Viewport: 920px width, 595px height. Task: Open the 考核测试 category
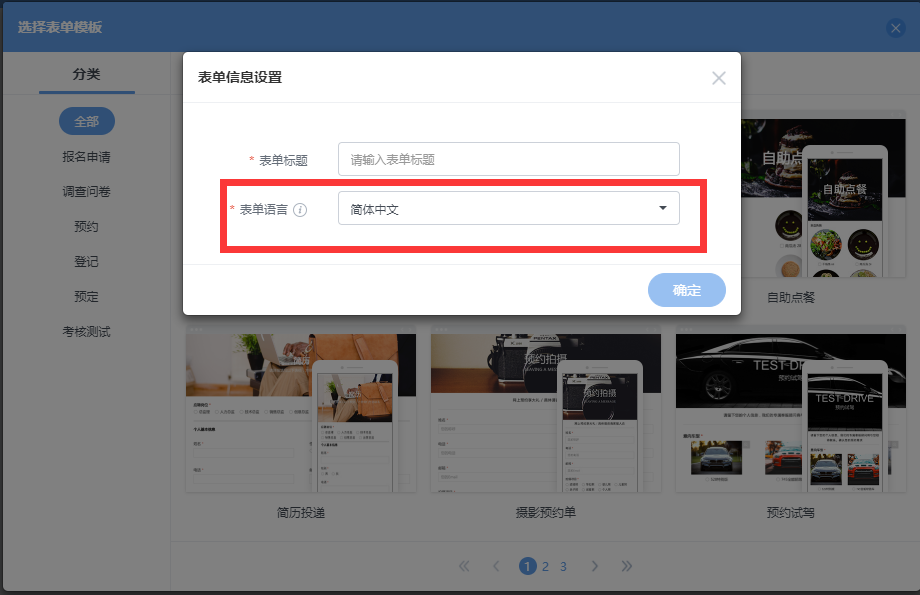click(x=86, y=332)
